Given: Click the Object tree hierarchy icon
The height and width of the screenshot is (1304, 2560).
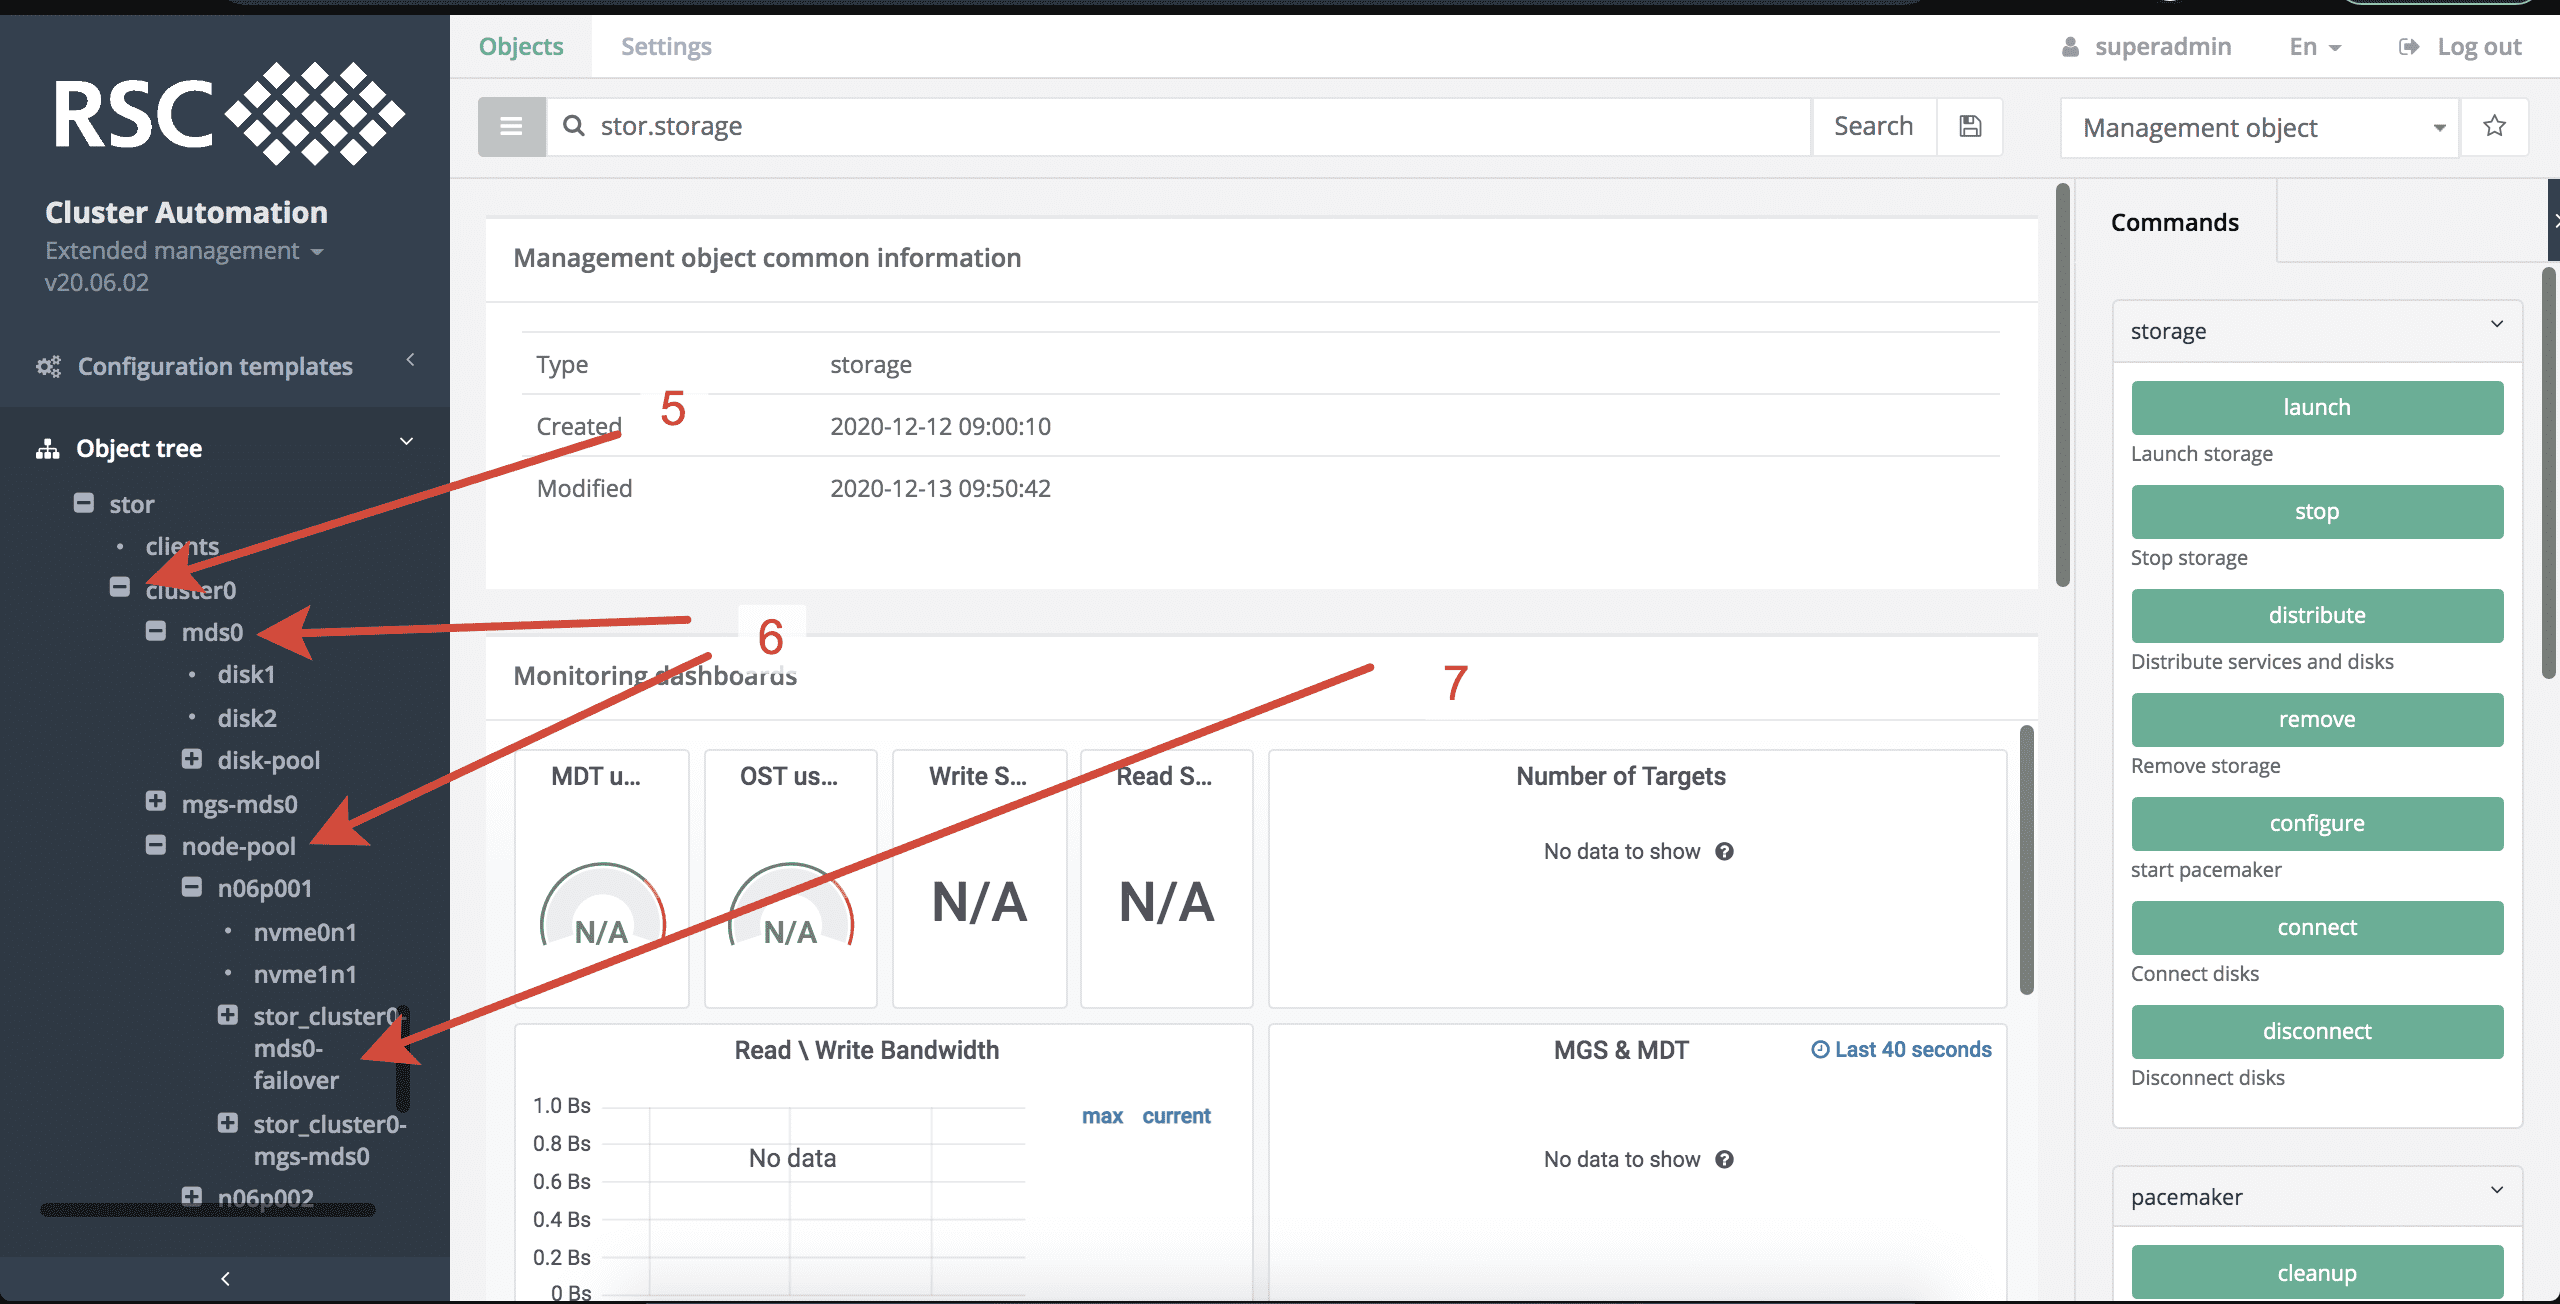Looking at the screenshot, I should 48,449.
